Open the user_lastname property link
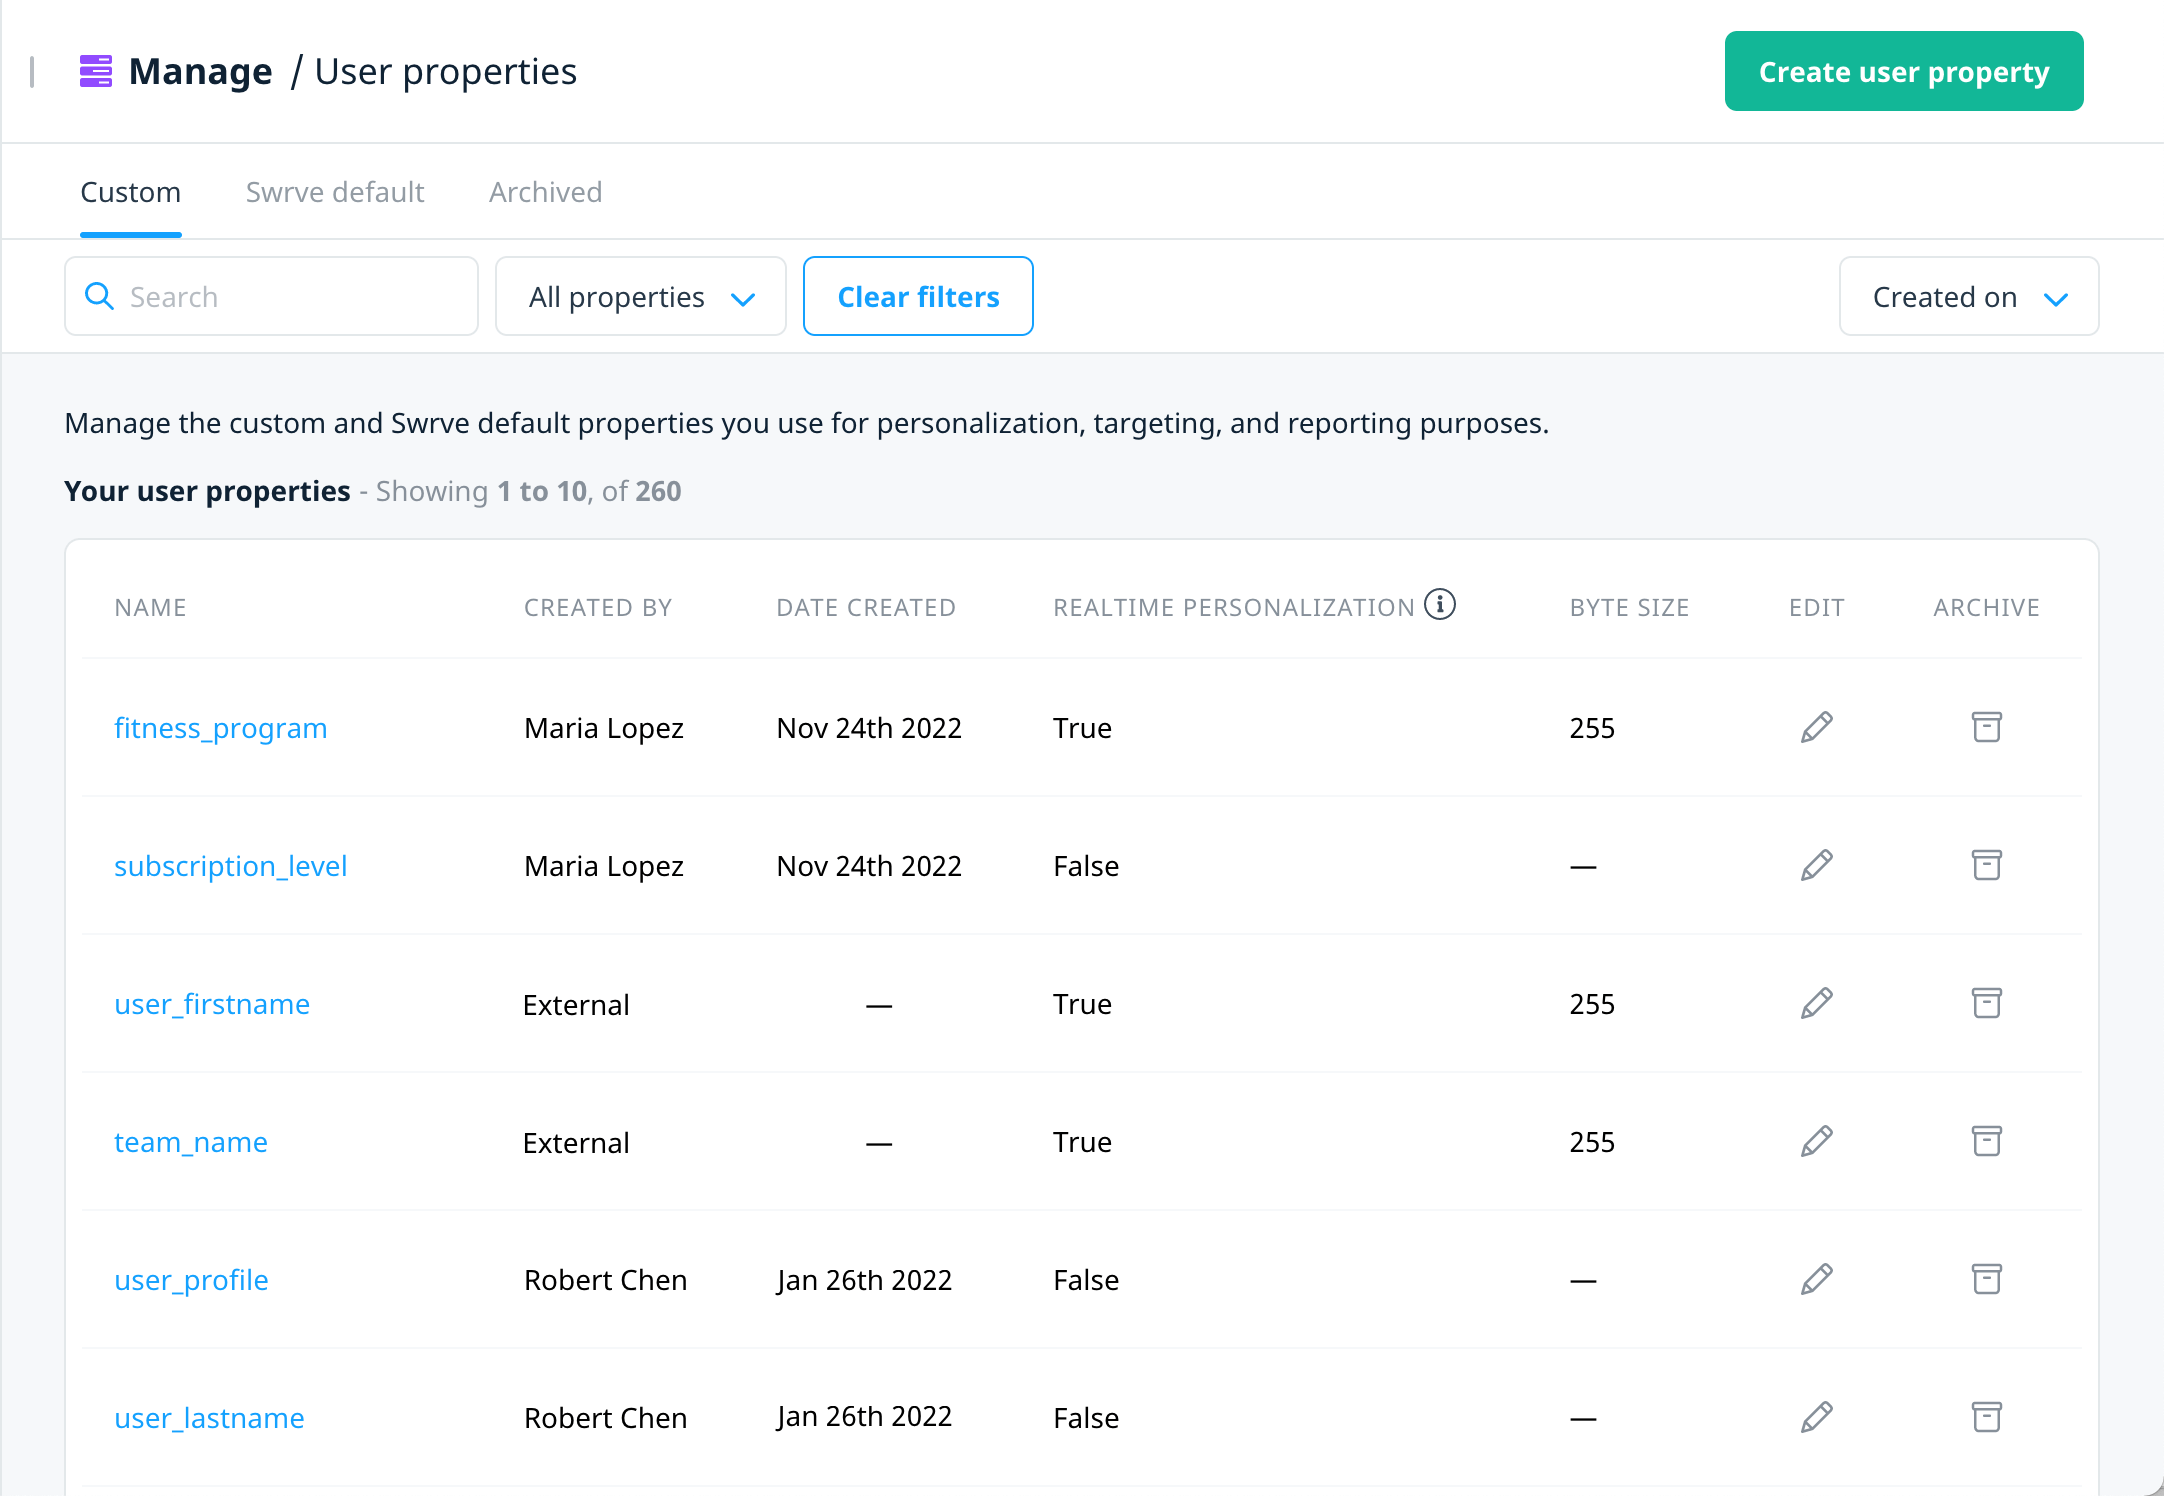 [x=210, y=1418]
